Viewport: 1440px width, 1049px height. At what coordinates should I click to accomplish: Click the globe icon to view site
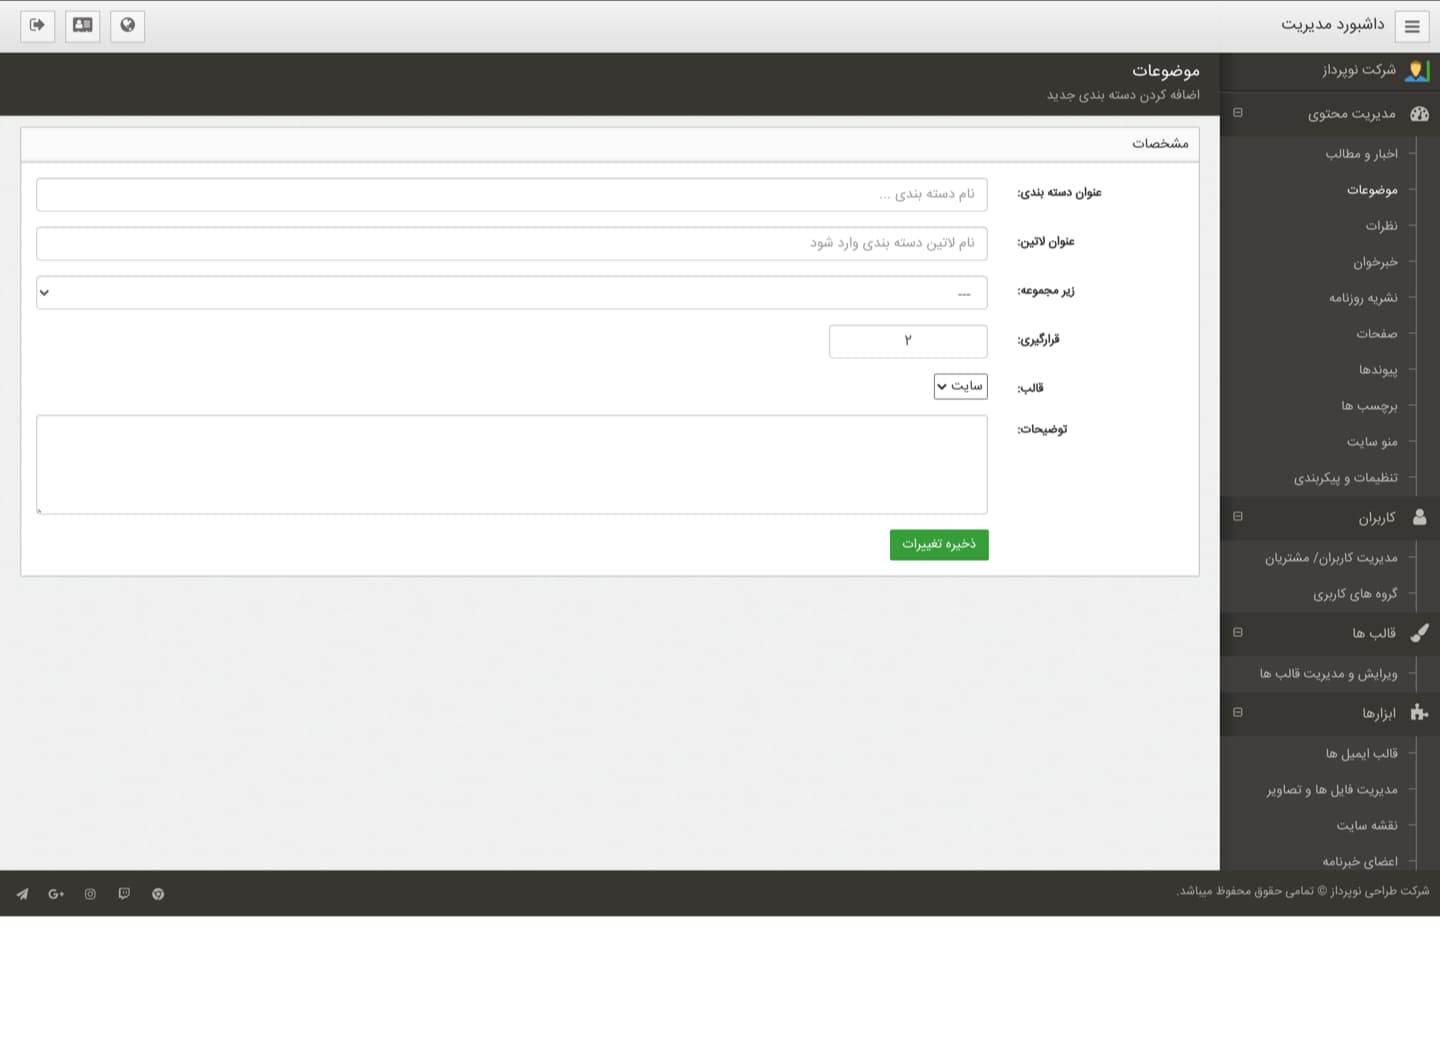tap(128, 26)
